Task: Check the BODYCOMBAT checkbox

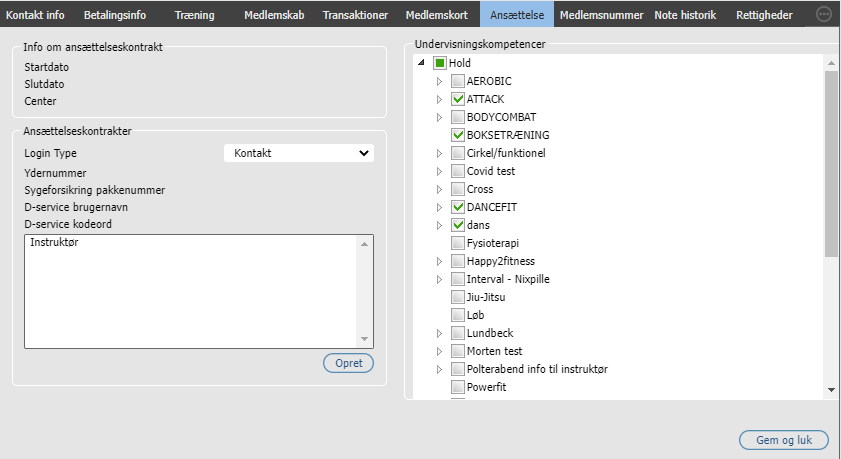Action: 458,117
